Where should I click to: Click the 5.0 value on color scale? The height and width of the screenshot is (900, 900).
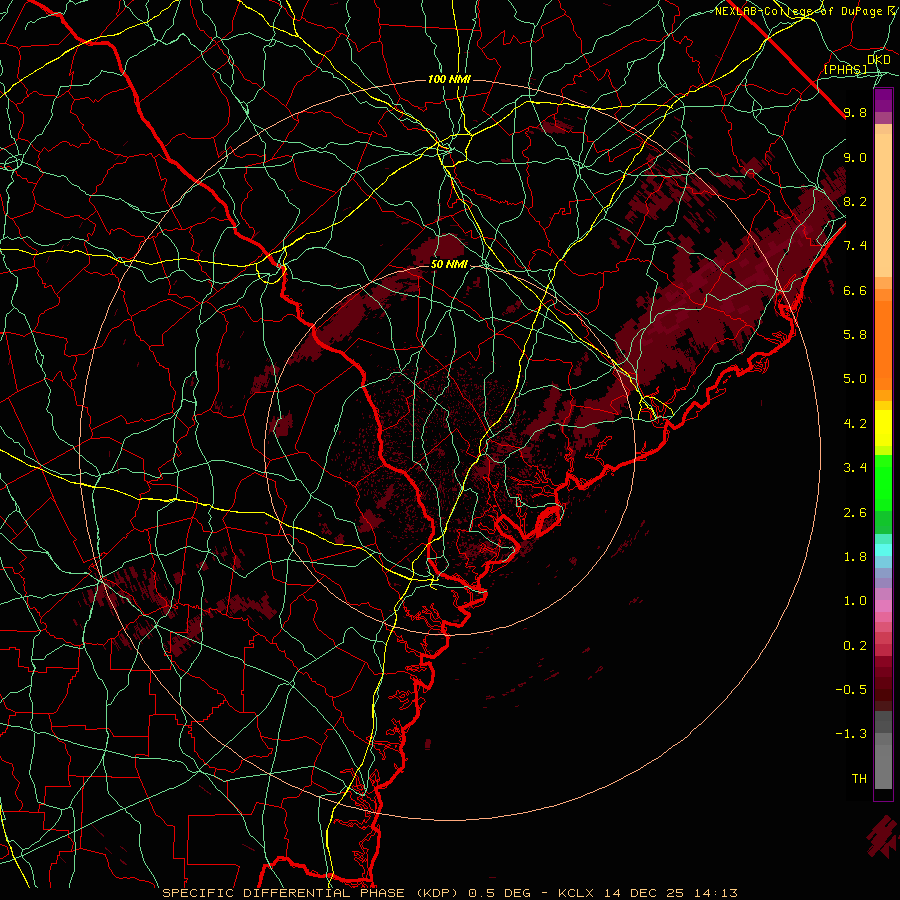pos(855,379)
